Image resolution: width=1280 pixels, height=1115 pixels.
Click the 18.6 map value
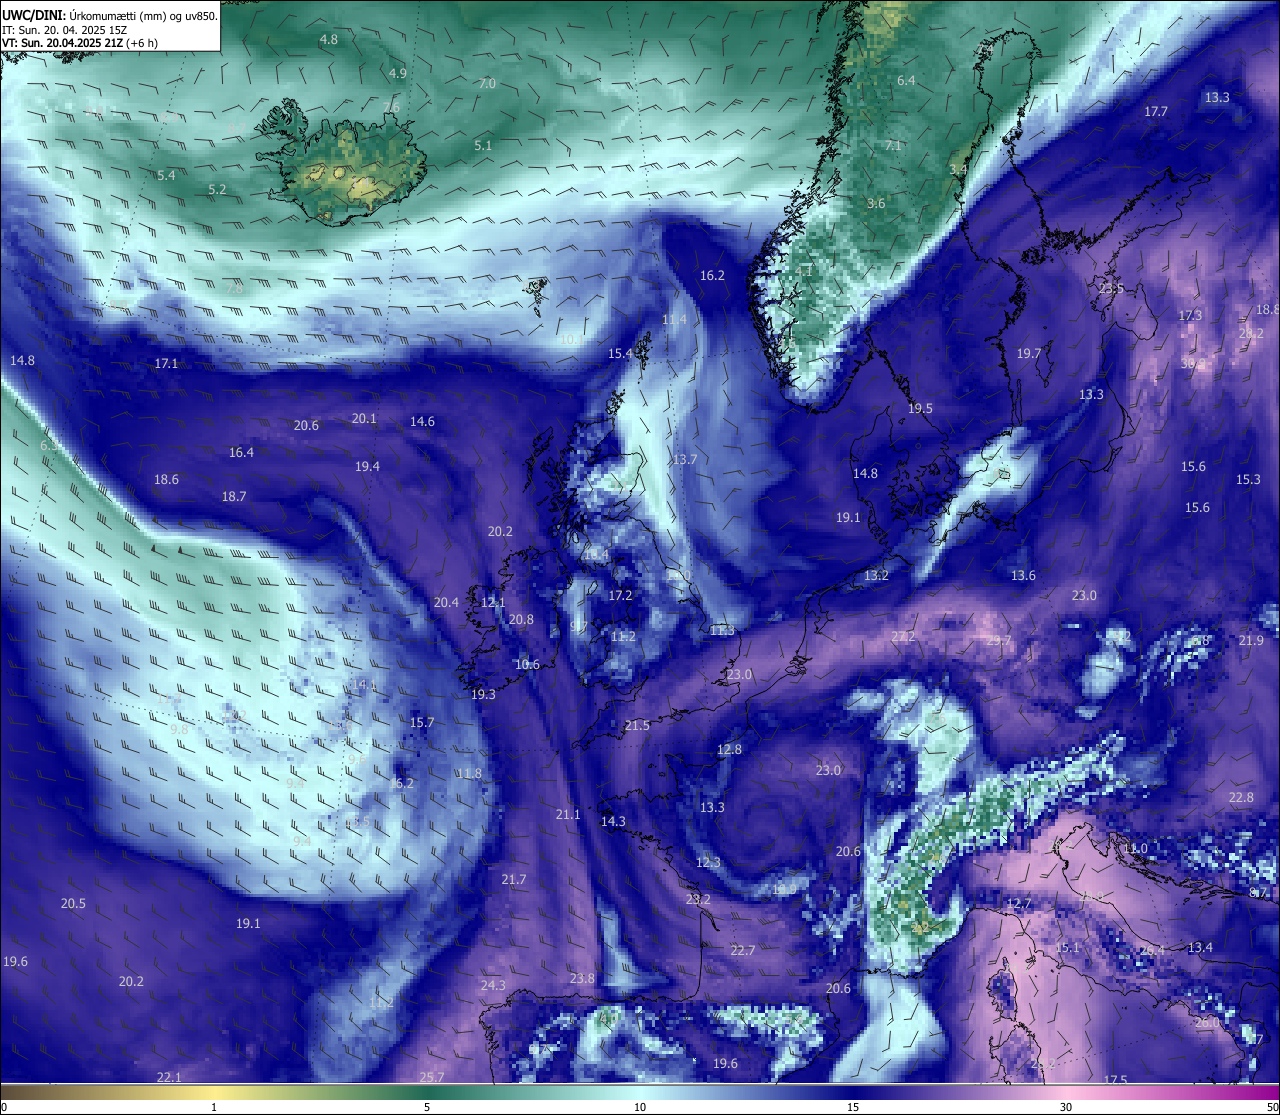click(166, 479)
